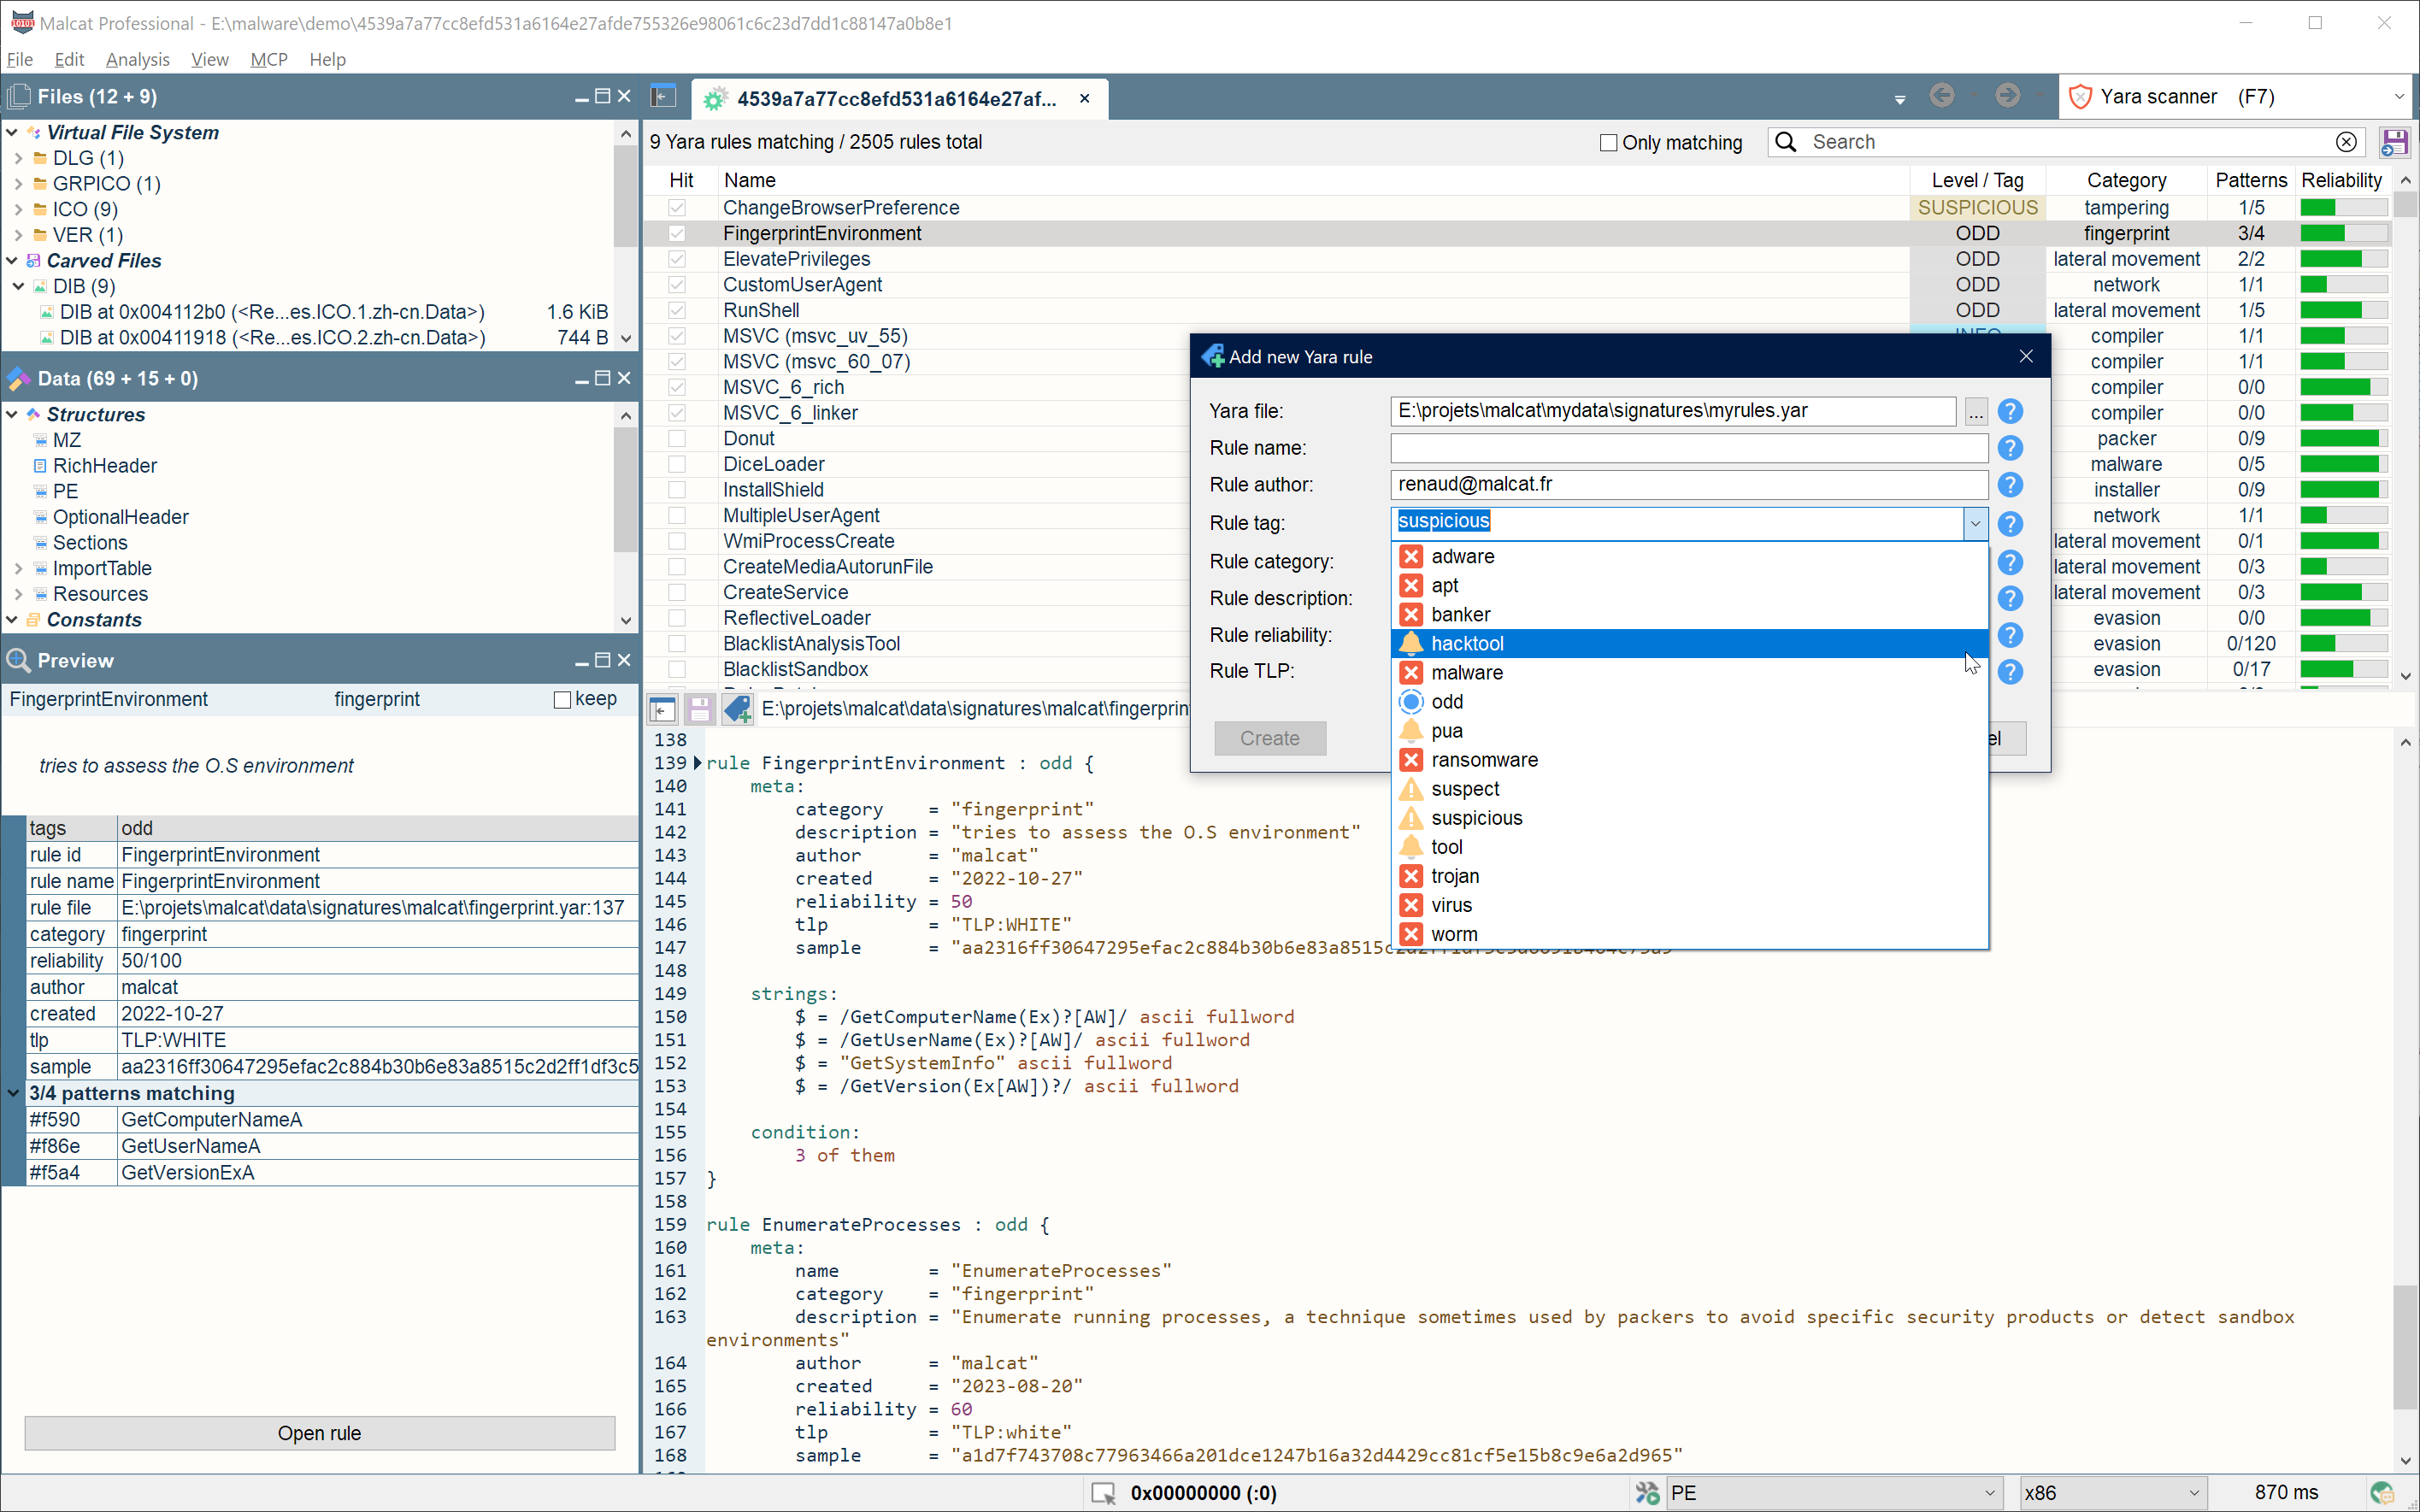Tick the keep checkbox in Preview panel
2420x1512 pixels.
point(563,700)
